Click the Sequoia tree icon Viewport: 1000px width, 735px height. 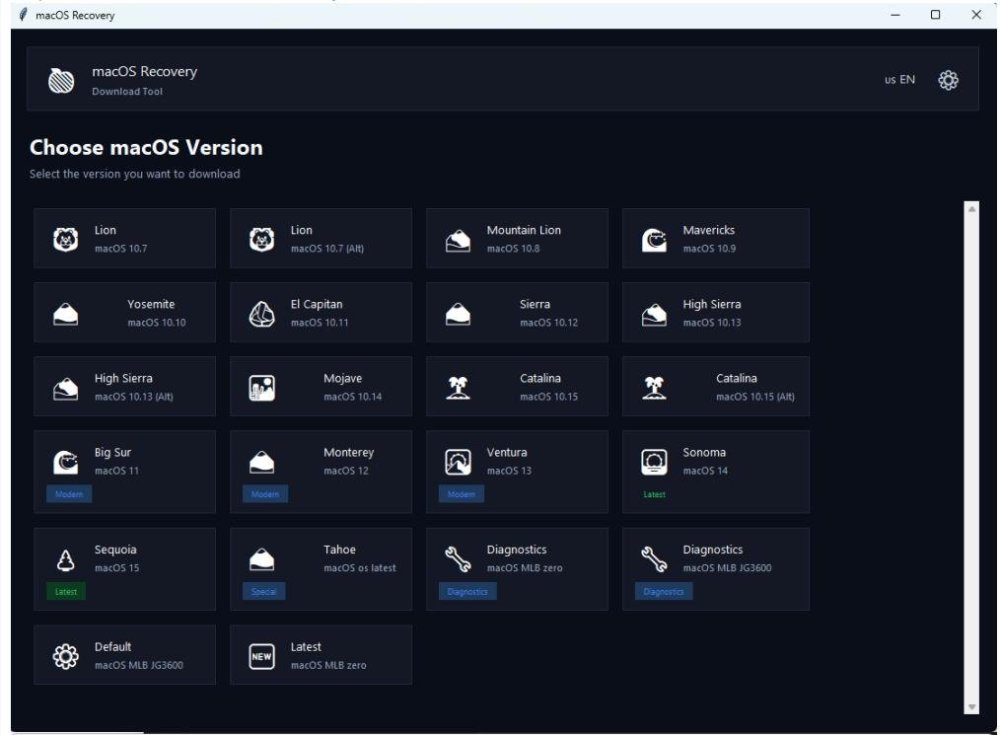(66, 560)
